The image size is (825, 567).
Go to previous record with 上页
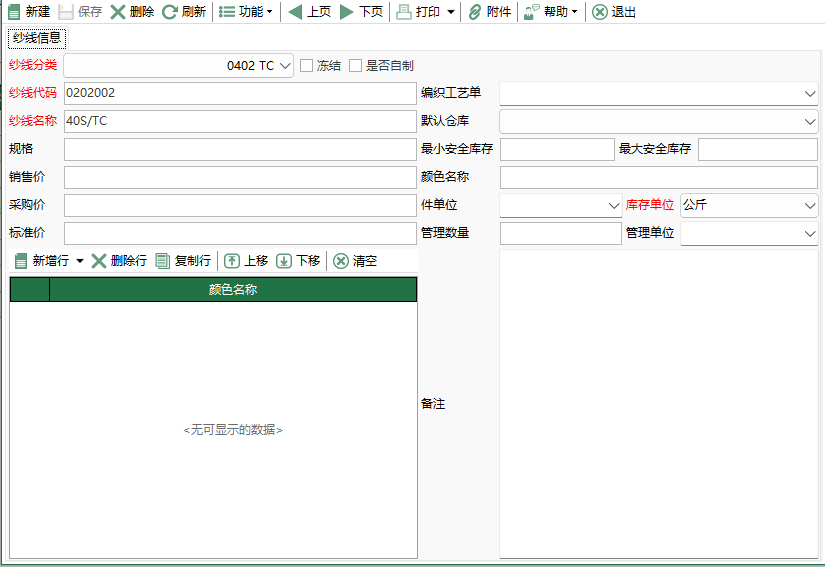[295, 12]
